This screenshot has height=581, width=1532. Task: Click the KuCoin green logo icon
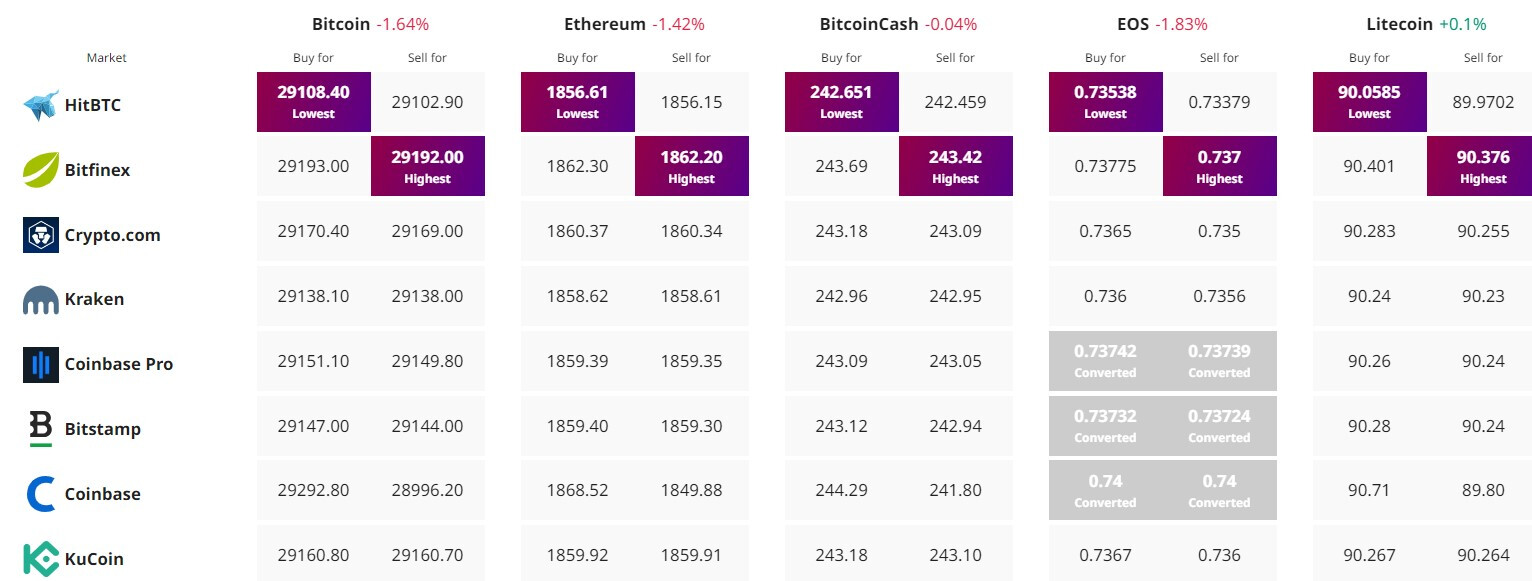[x=41, y=558]
